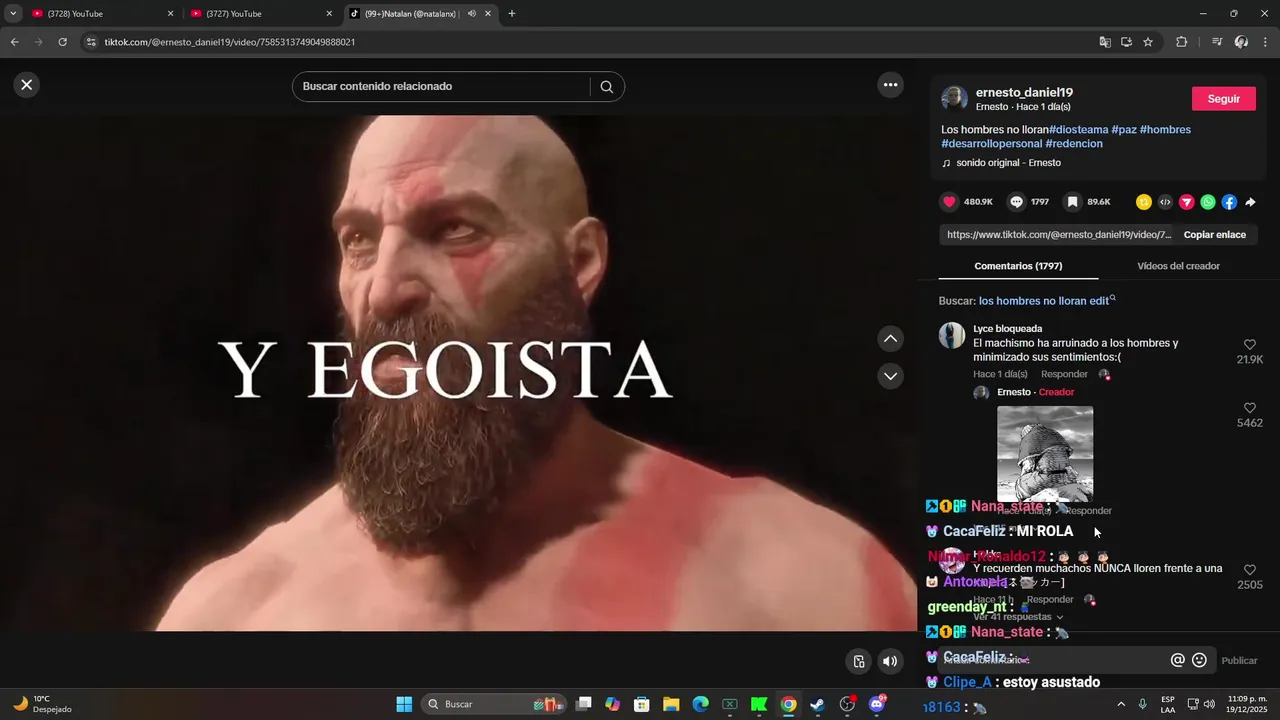Open File Explorer from the taskbar
This screenshot has width=1280, height=720.
coord(671,704)
